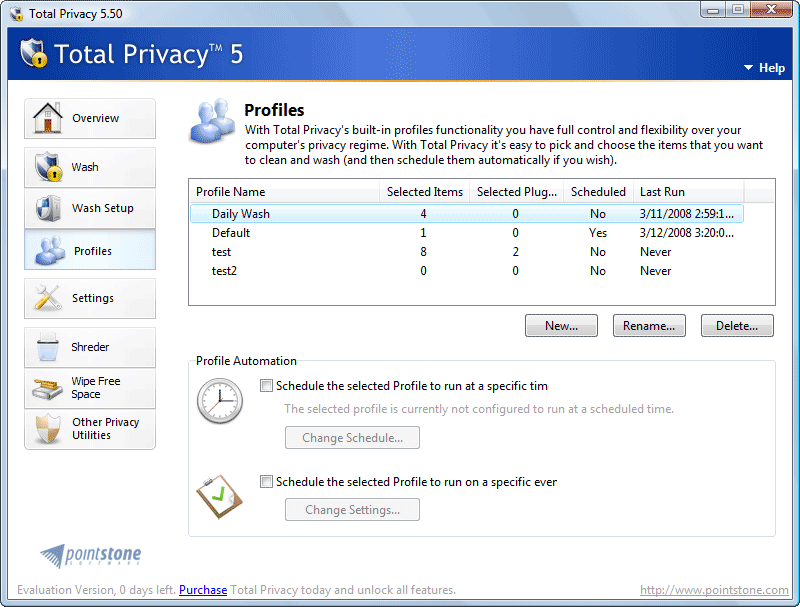Go to the Wash page
800x607 pixels.
pos(90,167)
